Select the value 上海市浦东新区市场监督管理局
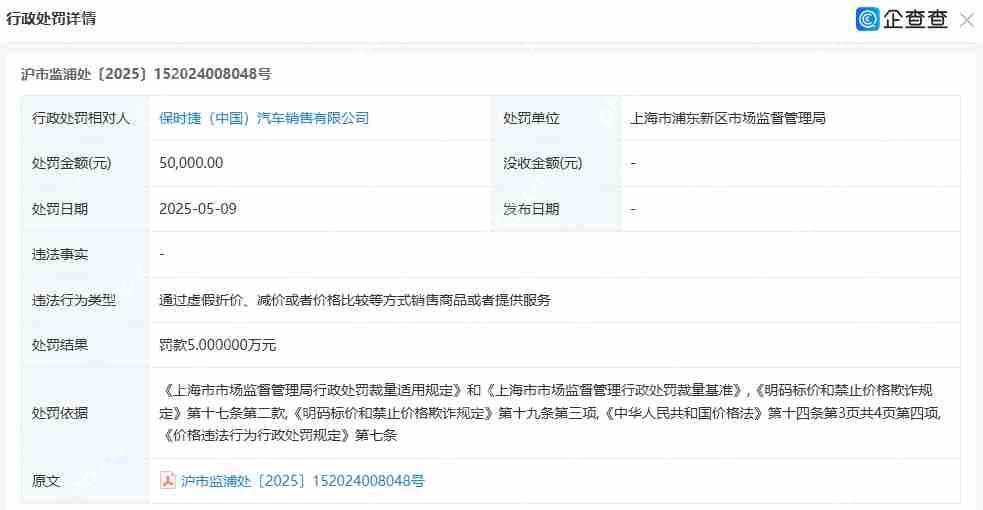 pyautogui.click(x=727, y=118)
